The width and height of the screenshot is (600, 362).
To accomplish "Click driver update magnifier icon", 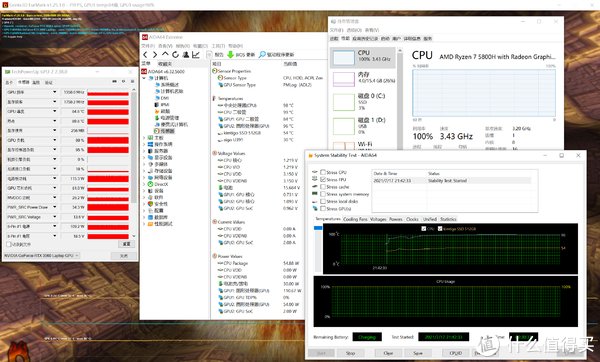I will coord(262,55).
